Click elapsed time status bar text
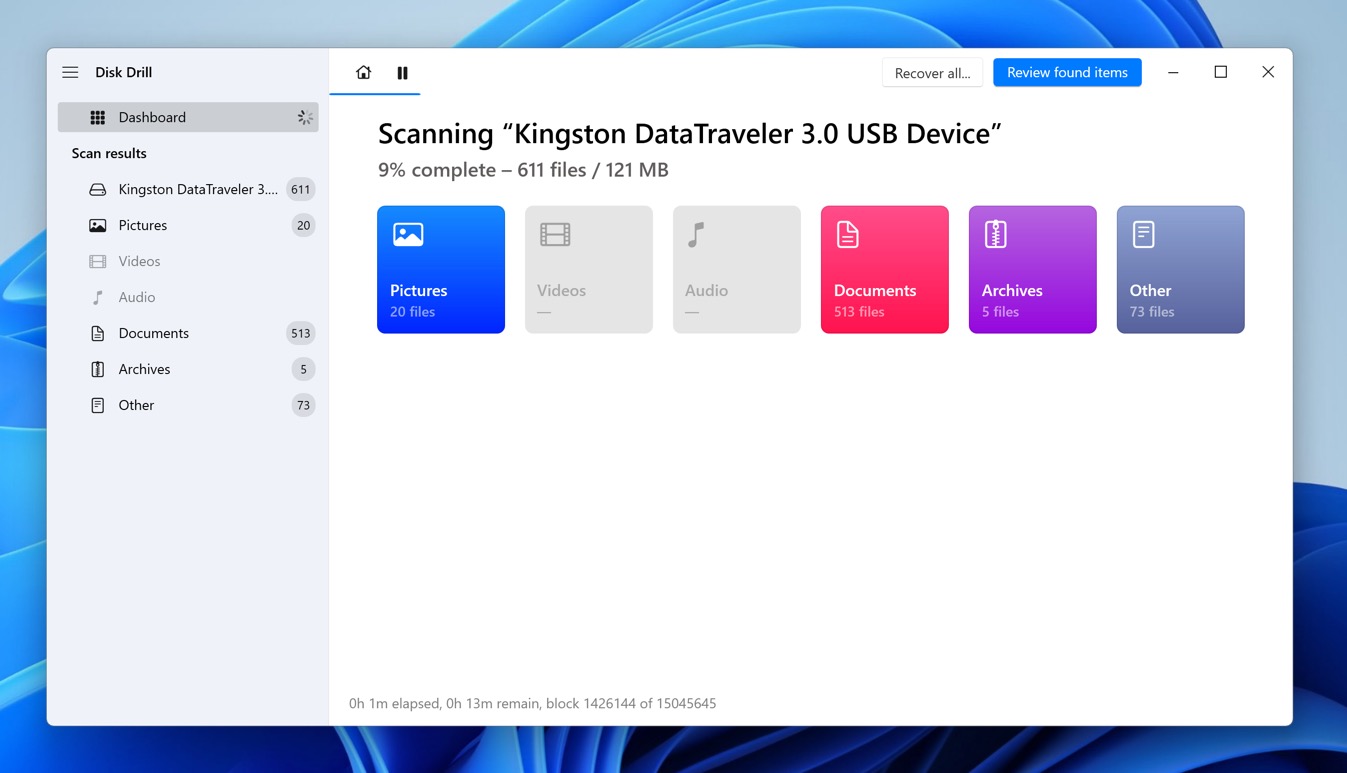Screen dimensions: 1347x773 coord(532,703)
